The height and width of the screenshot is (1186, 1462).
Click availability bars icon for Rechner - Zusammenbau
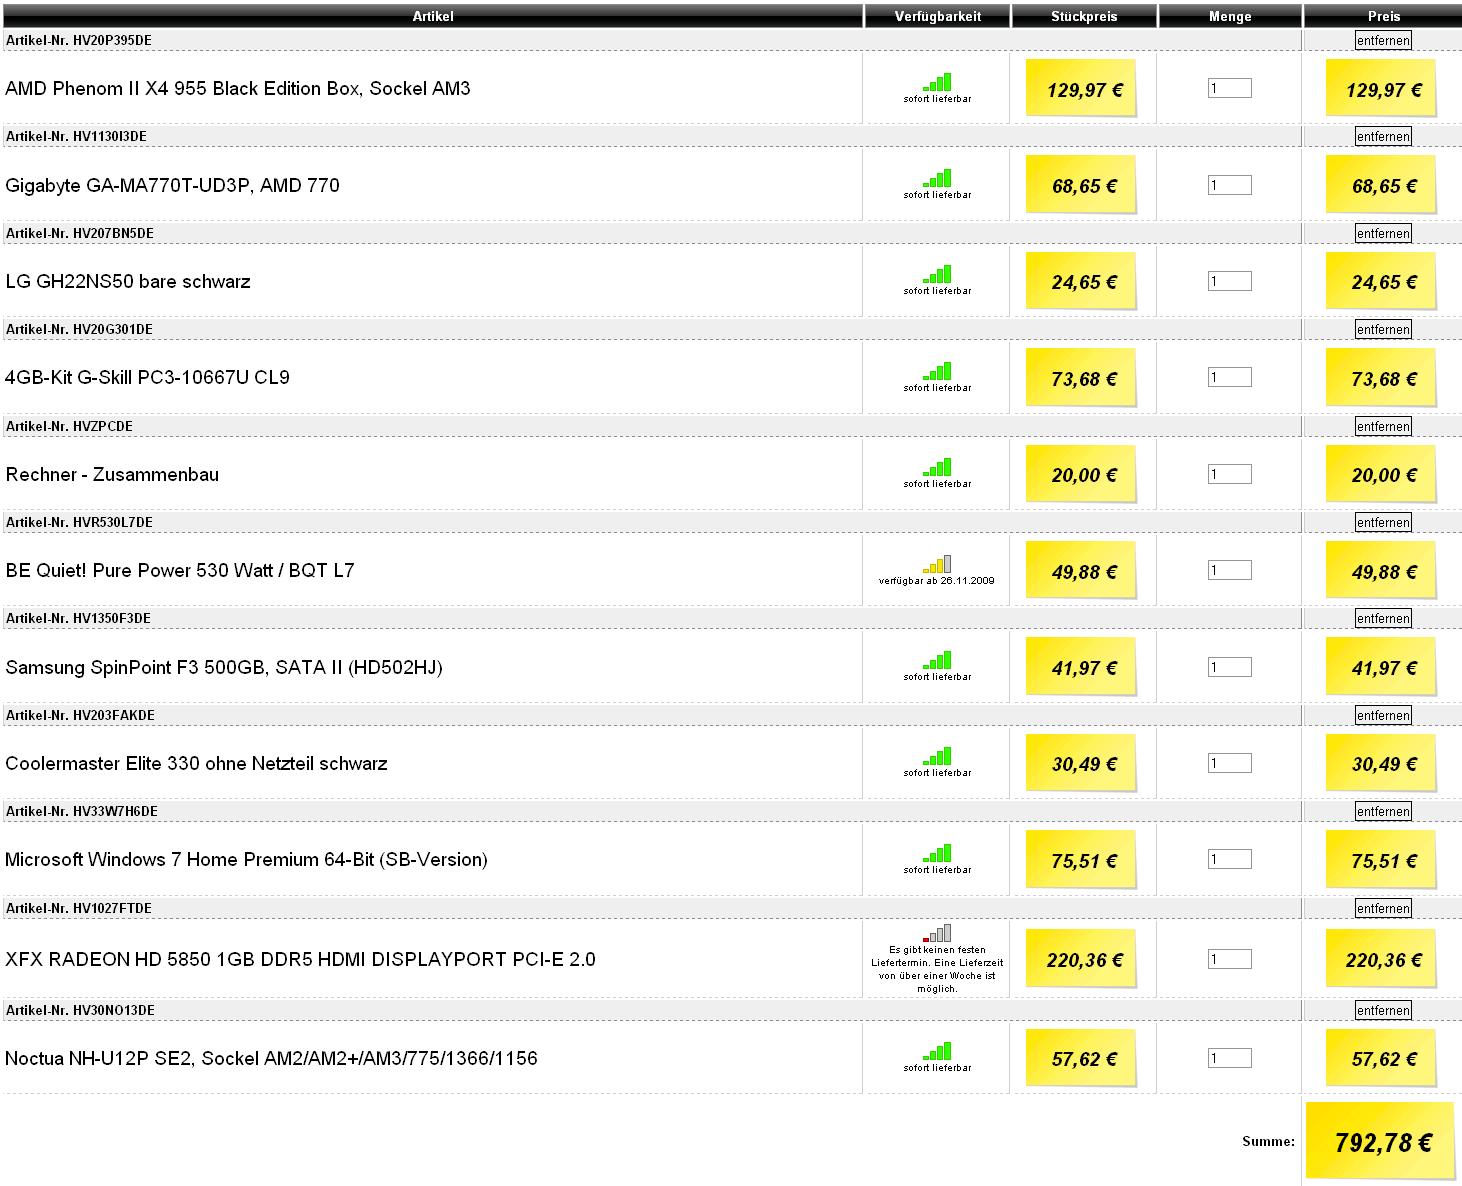click(x=938, y=468)
